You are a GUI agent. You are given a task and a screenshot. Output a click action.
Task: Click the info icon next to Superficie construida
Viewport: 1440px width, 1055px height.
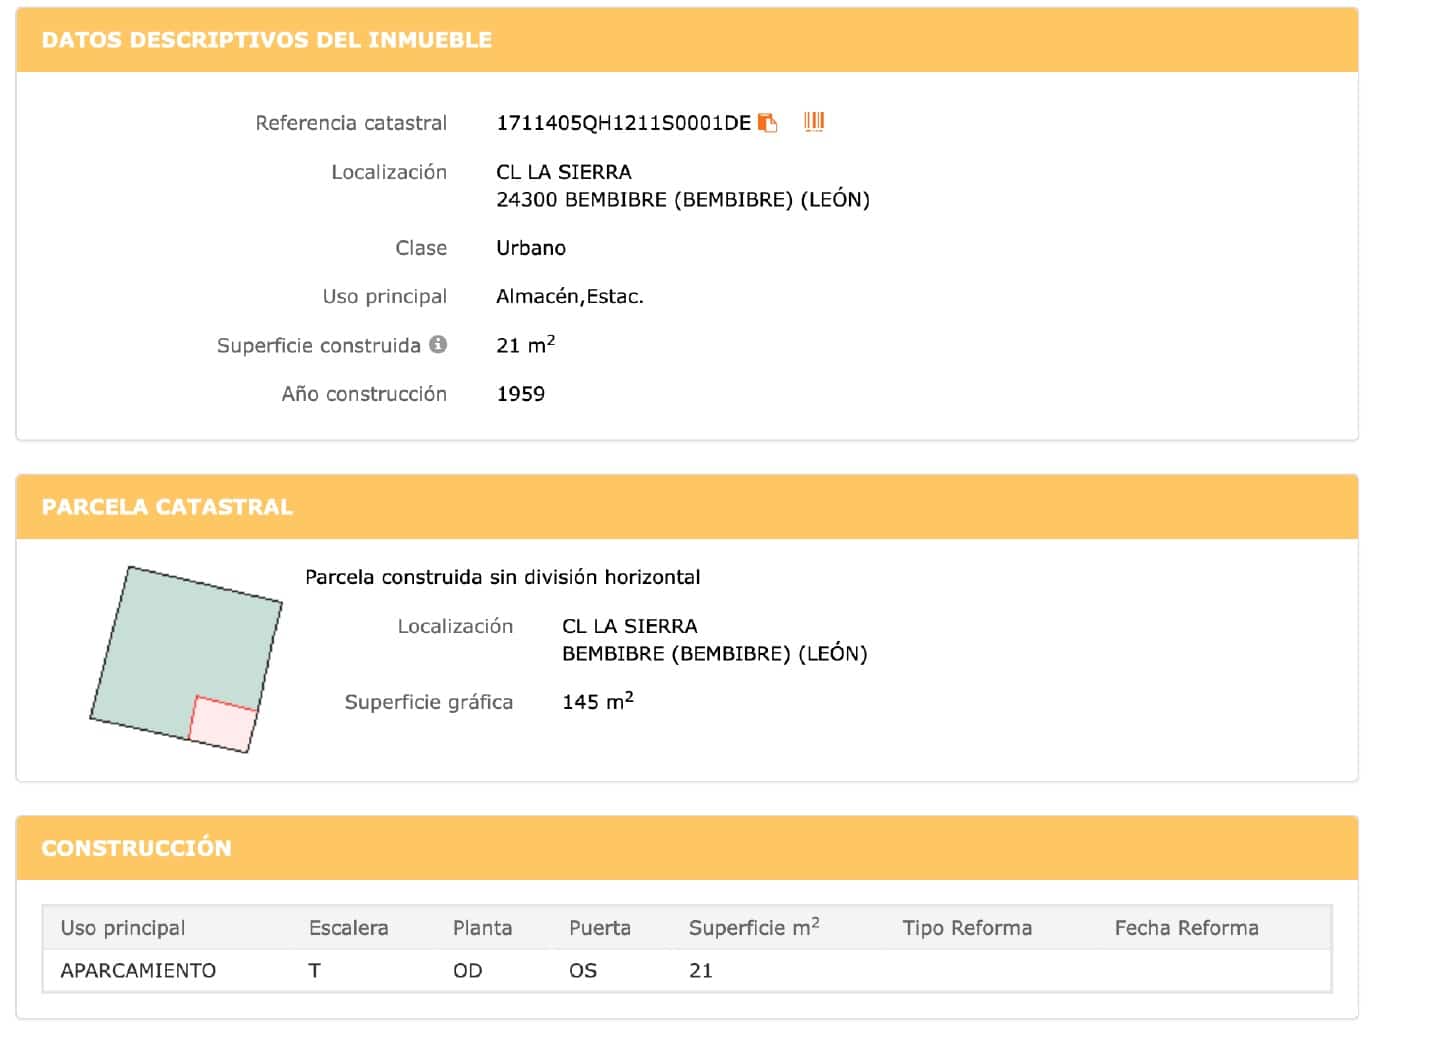tap(438, 344)
